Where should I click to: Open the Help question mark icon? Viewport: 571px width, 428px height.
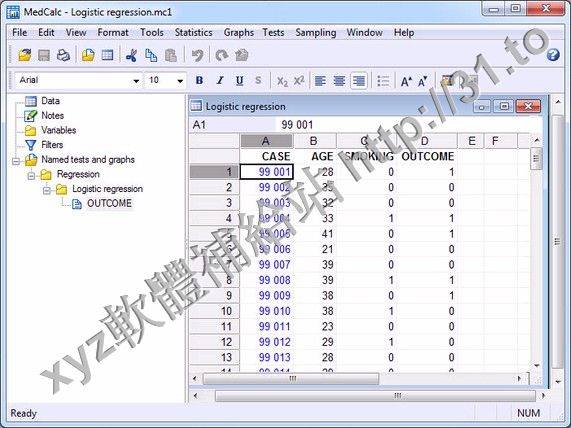pyautogui.click(x=553, y=55)
